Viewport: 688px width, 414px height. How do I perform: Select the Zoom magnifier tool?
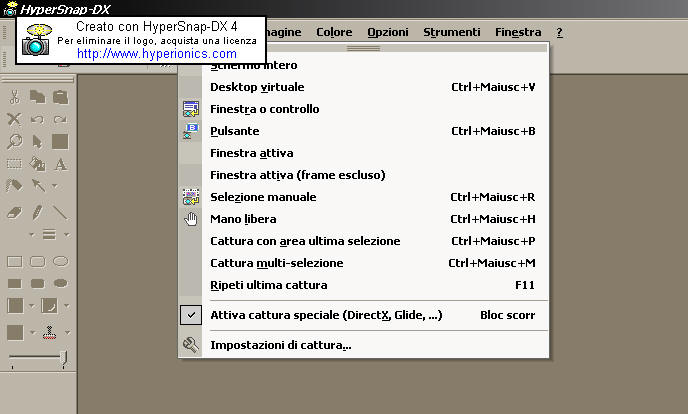click(14, 141)
